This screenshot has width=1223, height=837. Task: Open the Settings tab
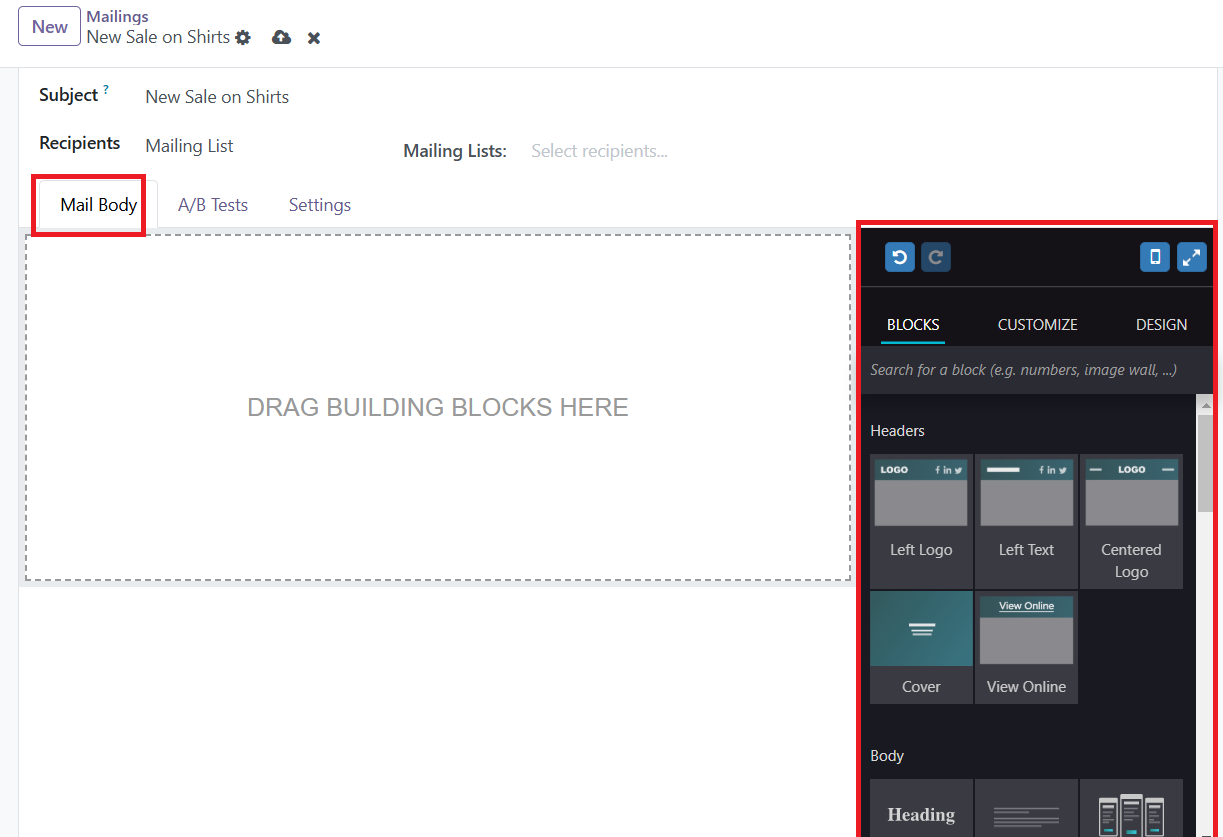tap(320, 205)
